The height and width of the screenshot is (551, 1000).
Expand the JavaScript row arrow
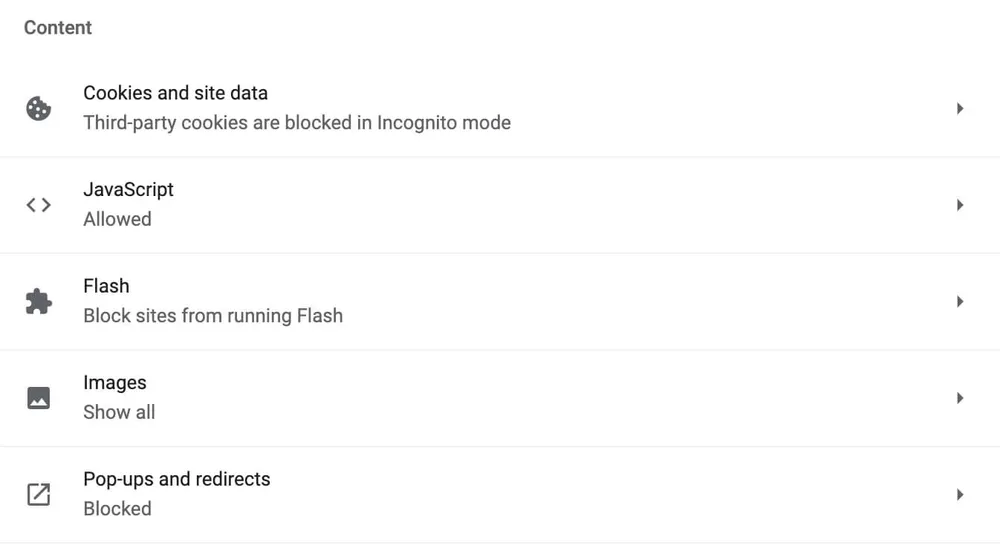pyautogui.click(x=959, y=205)
